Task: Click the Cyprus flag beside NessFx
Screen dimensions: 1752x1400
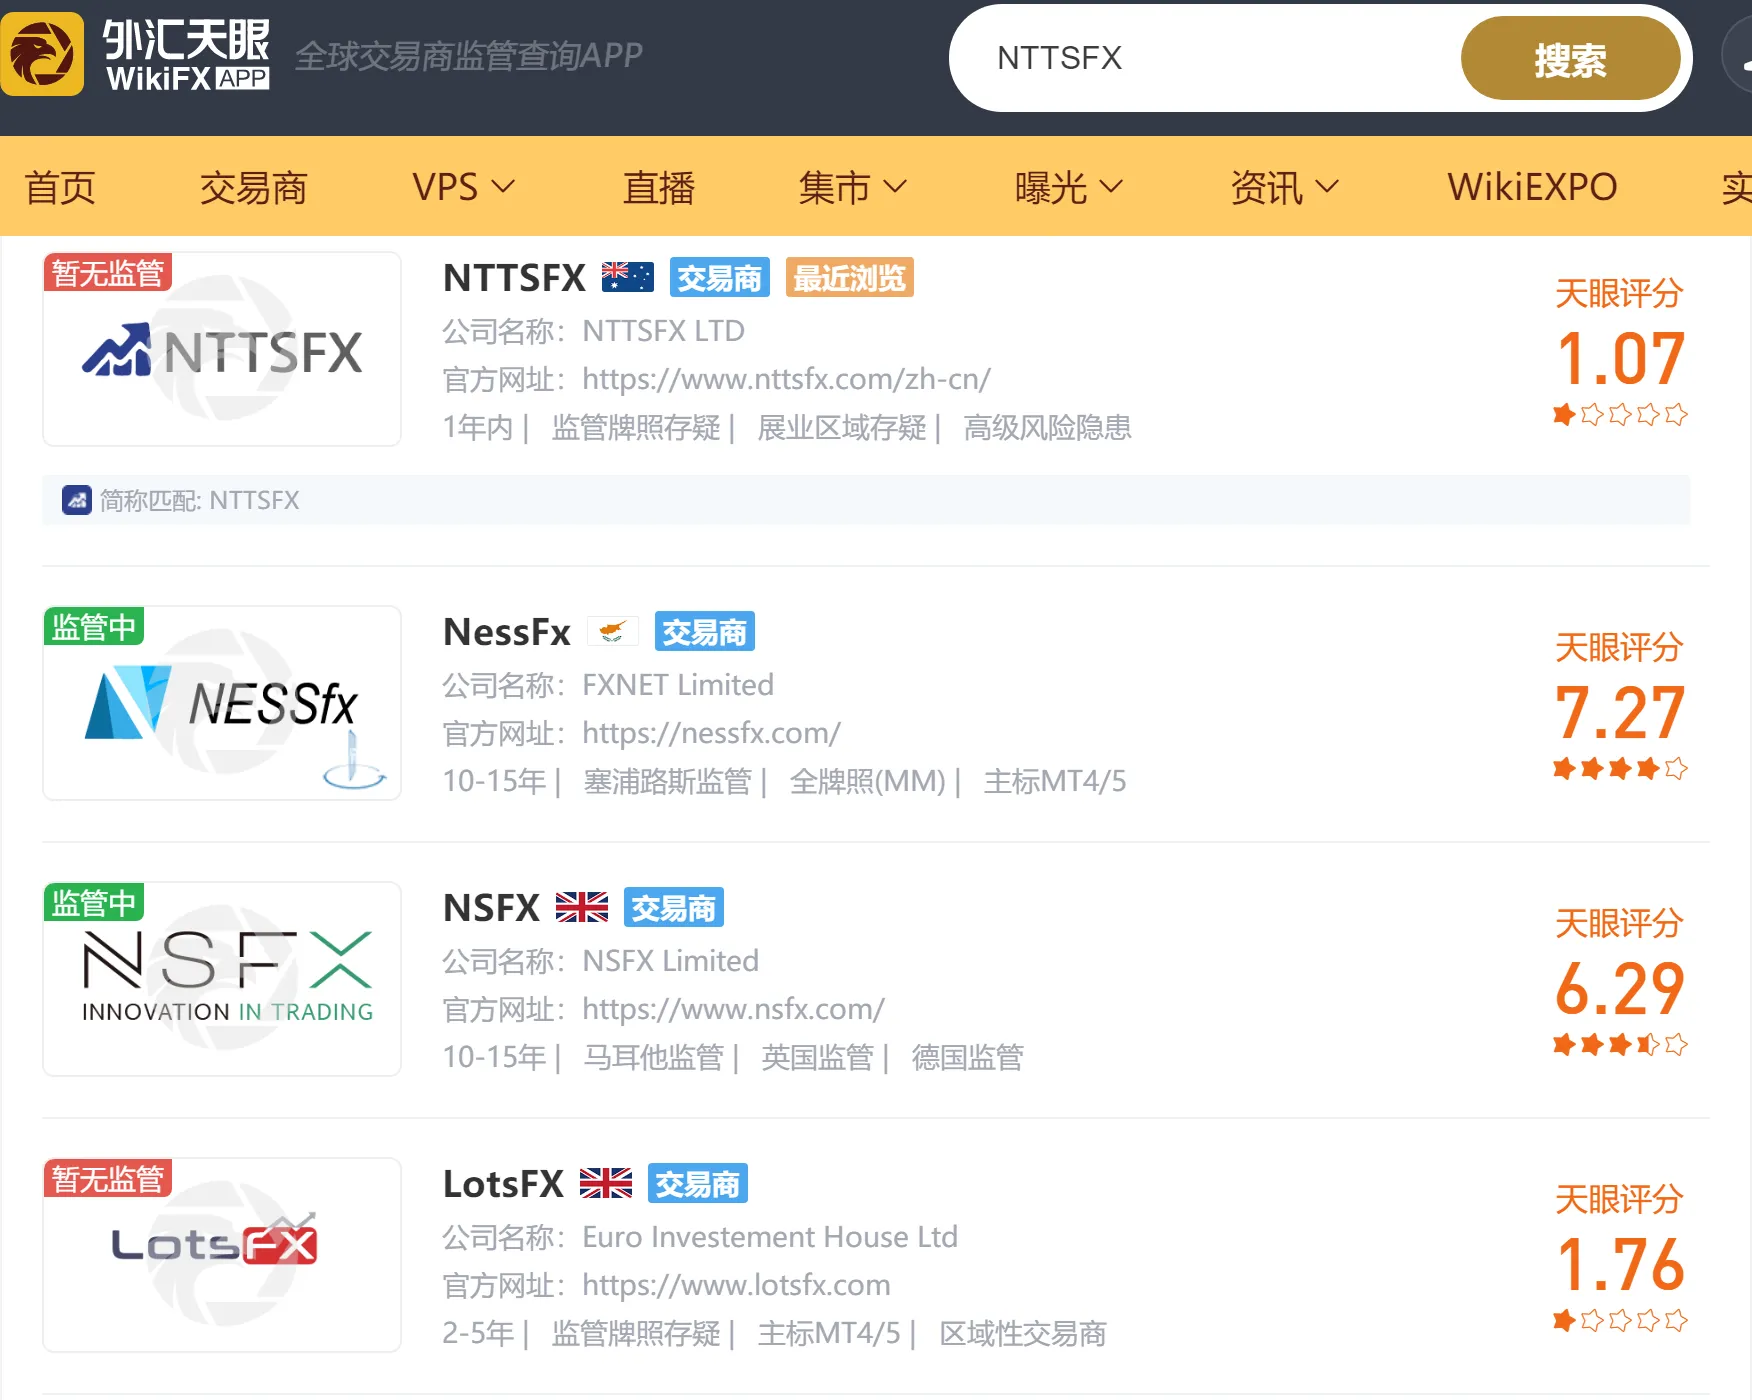Action: [x=612, y=631]
